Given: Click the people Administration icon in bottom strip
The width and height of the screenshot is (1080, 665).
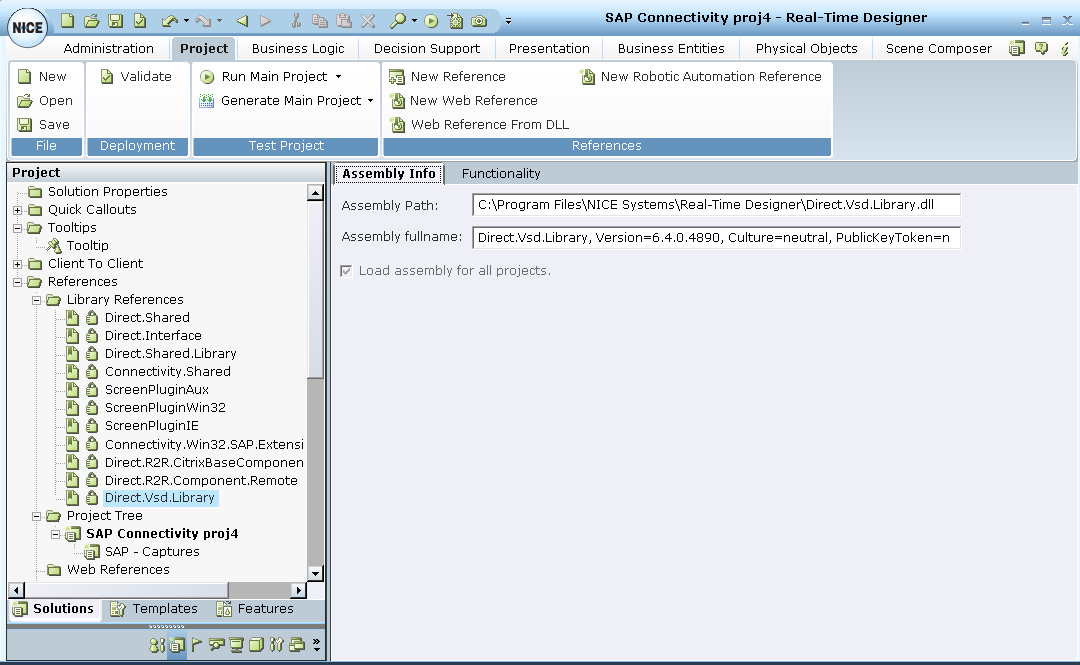Looking at the screenshot, I should click(157, 645).
